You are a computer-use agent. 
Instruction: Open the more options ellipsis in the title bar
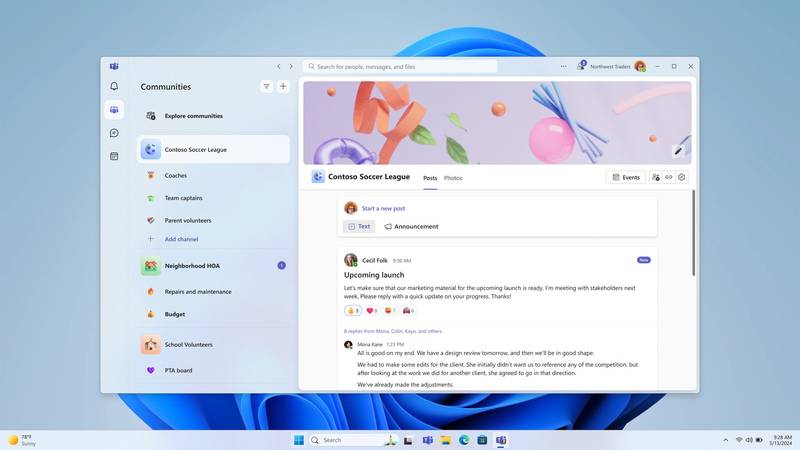click(x=563, y=66)
